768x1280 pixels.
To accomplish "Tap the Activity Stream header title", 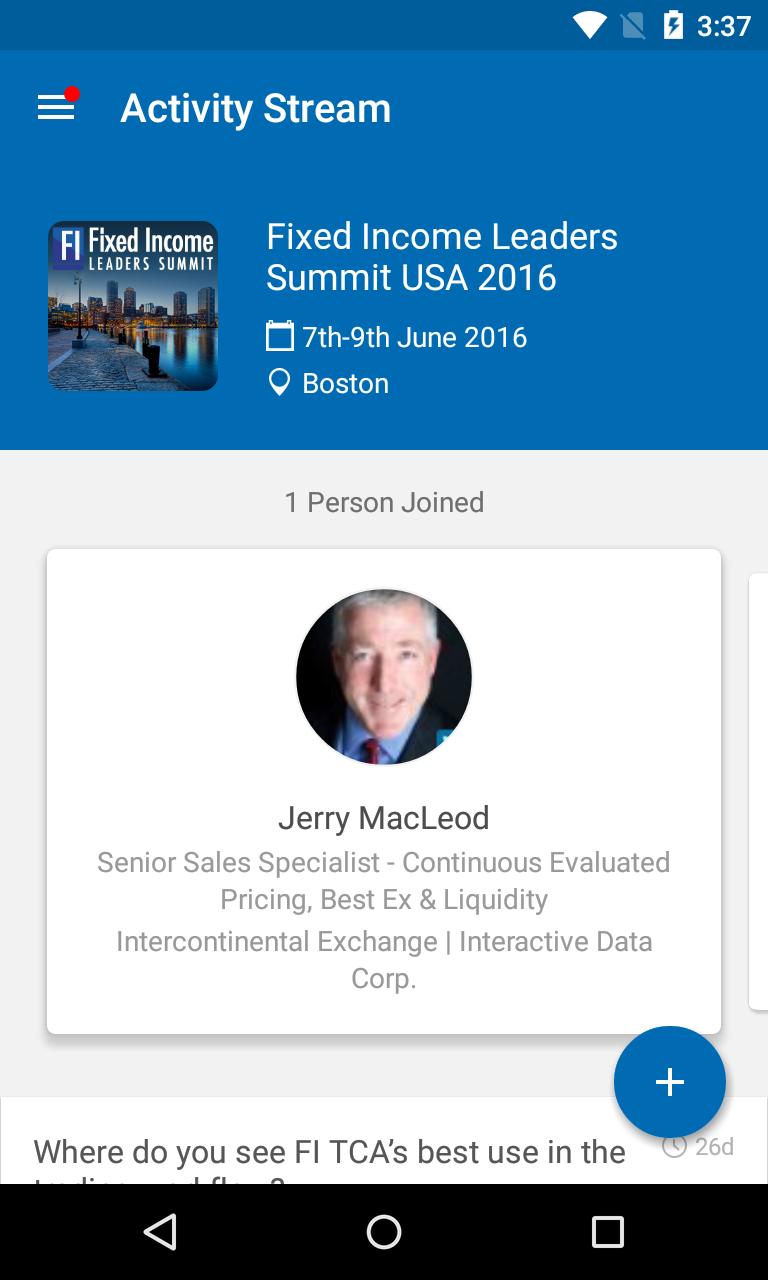I will [256, 108].
